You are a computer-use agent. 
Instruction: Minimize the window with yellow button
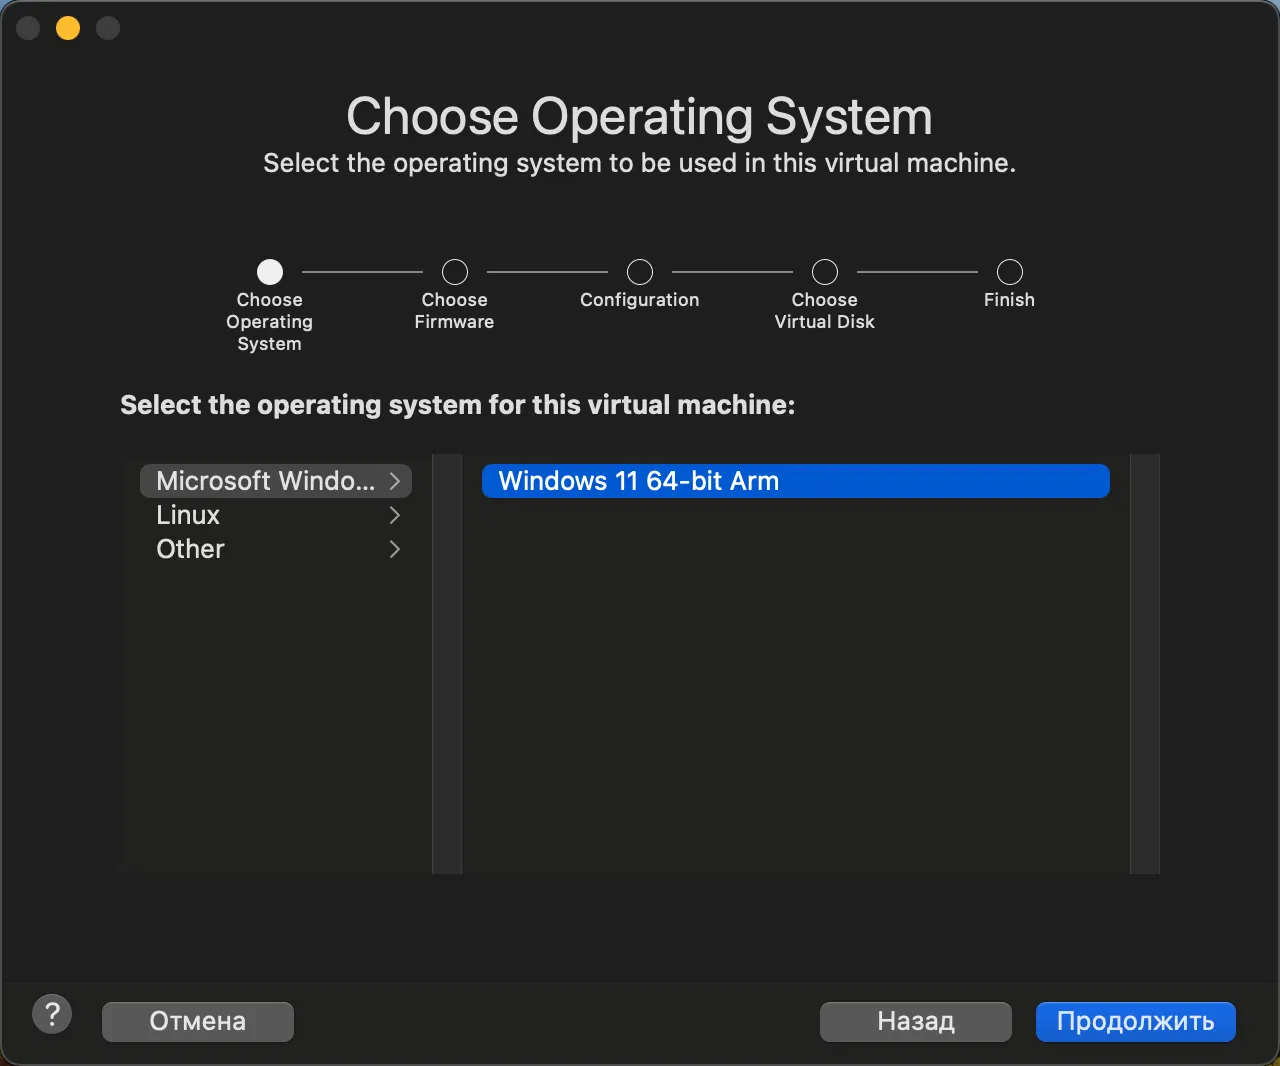point(68,28)
